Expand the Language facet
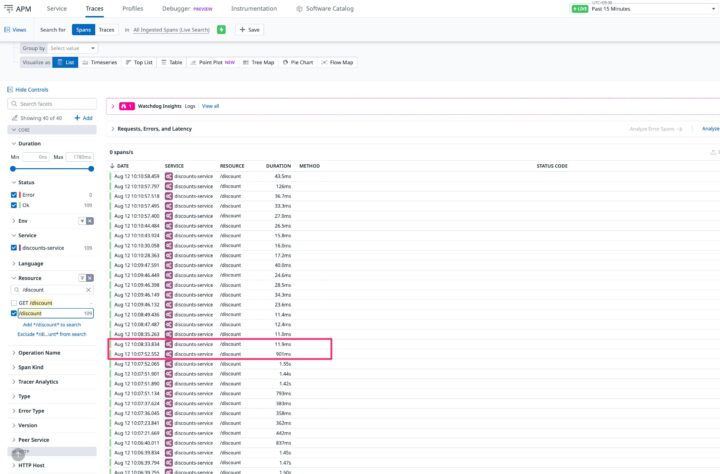This screenshot has height=474, width=720. point(27,264)
